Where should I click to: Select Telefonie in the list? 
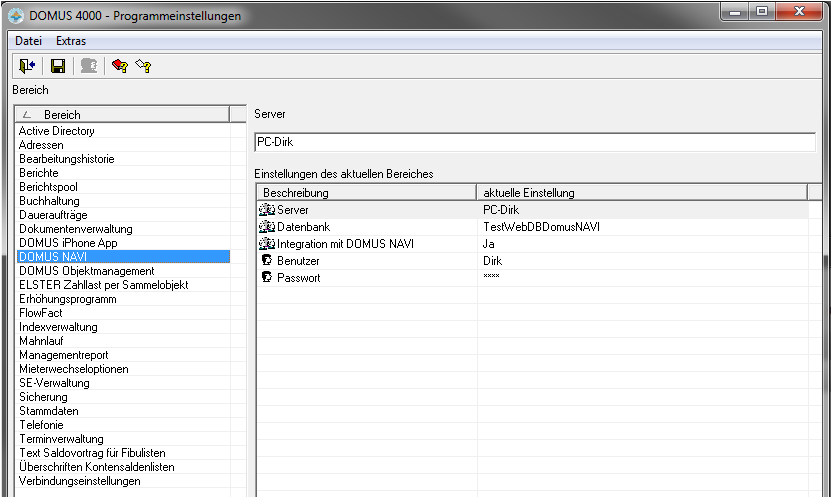(x=124, y=425)
